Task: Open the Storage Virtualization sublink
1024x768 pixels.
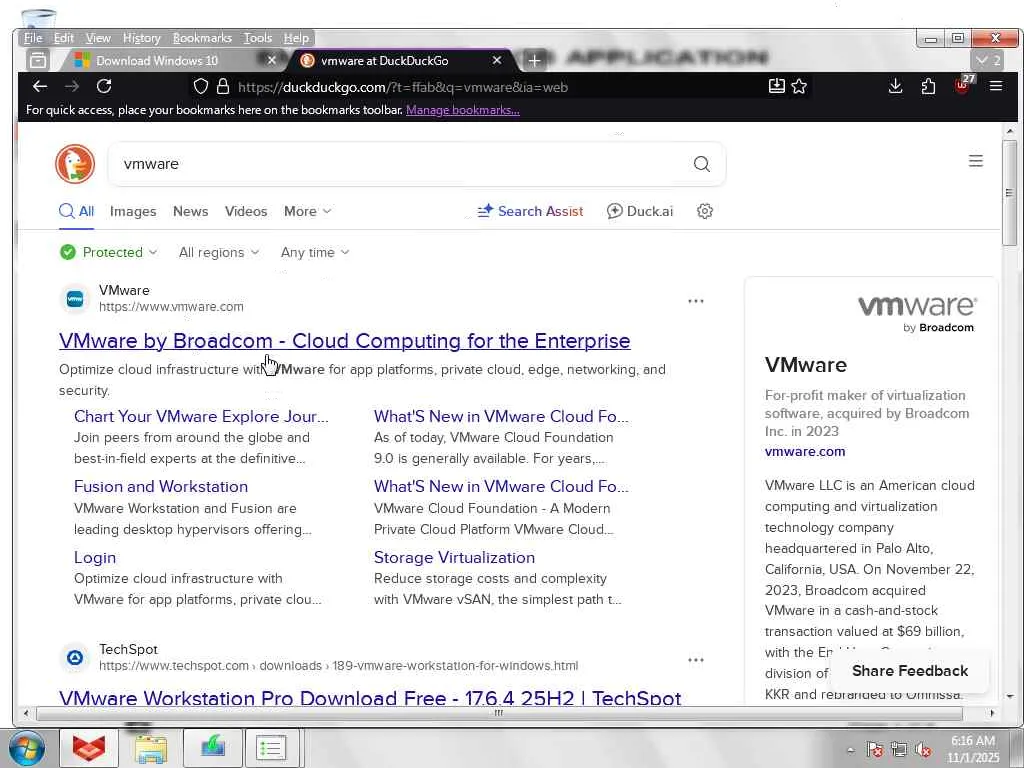Action: tap(455, 557)
